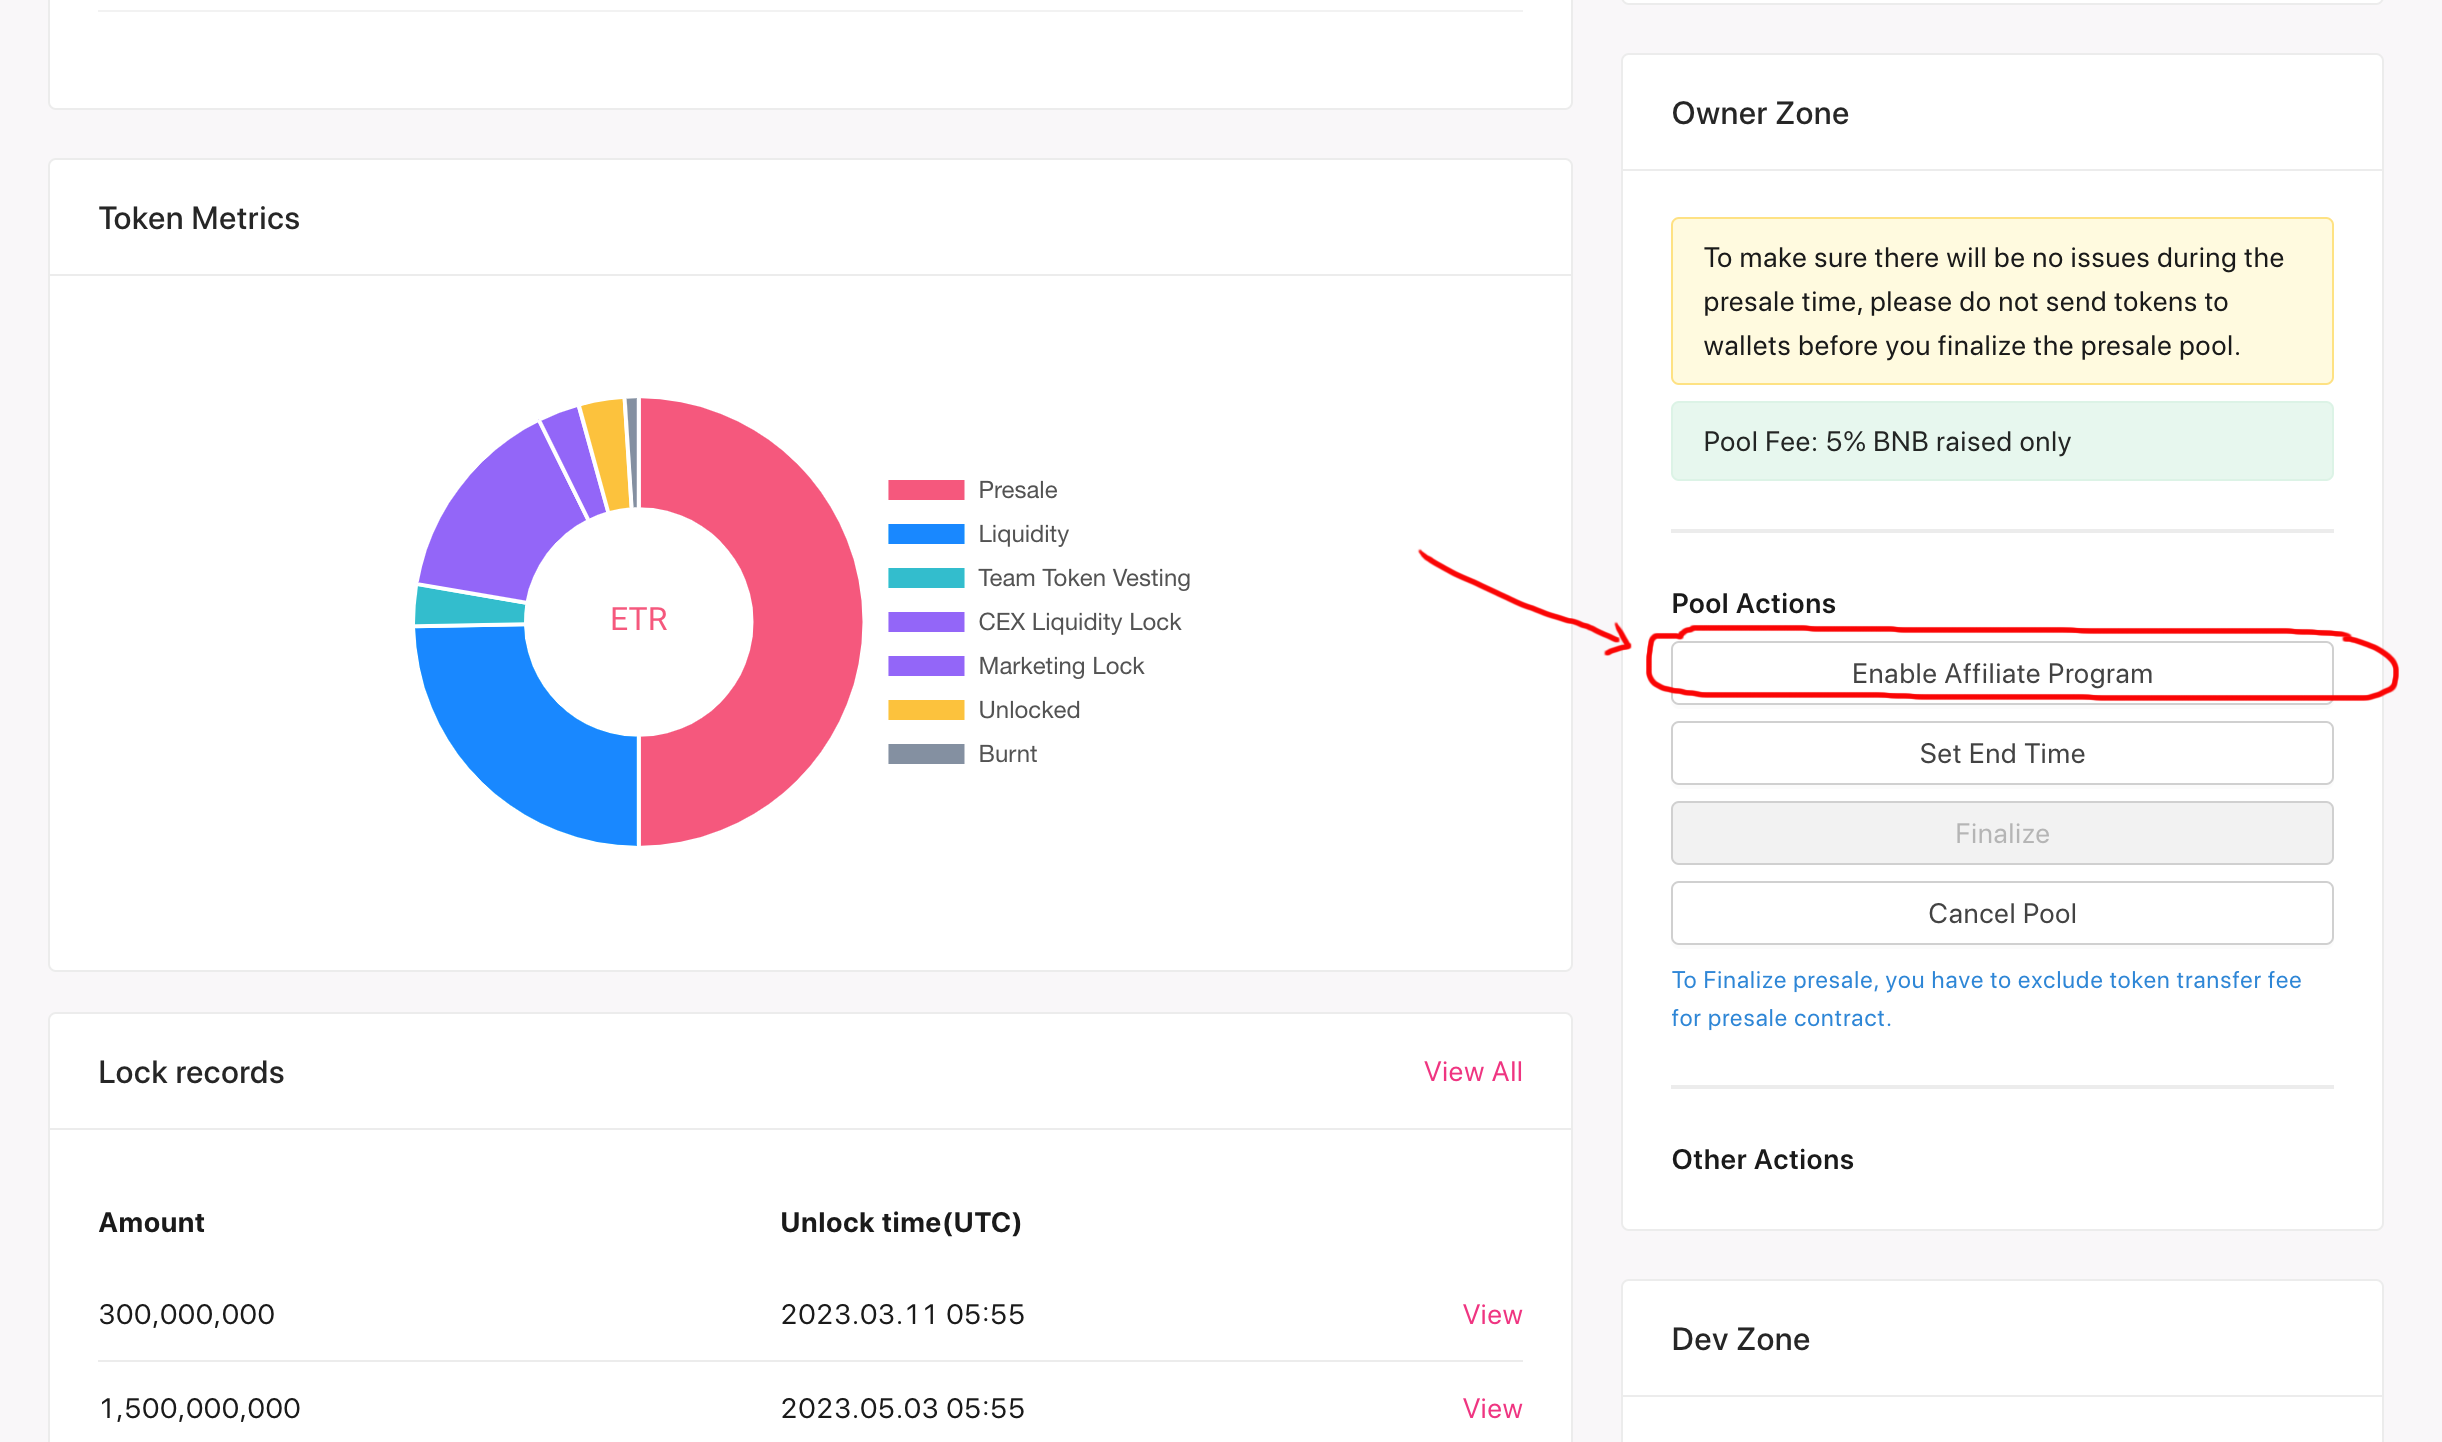Toggle Marketing Lock legend swatch
This screenshot has width=2442, height=1442.
(x=926, y=666)
